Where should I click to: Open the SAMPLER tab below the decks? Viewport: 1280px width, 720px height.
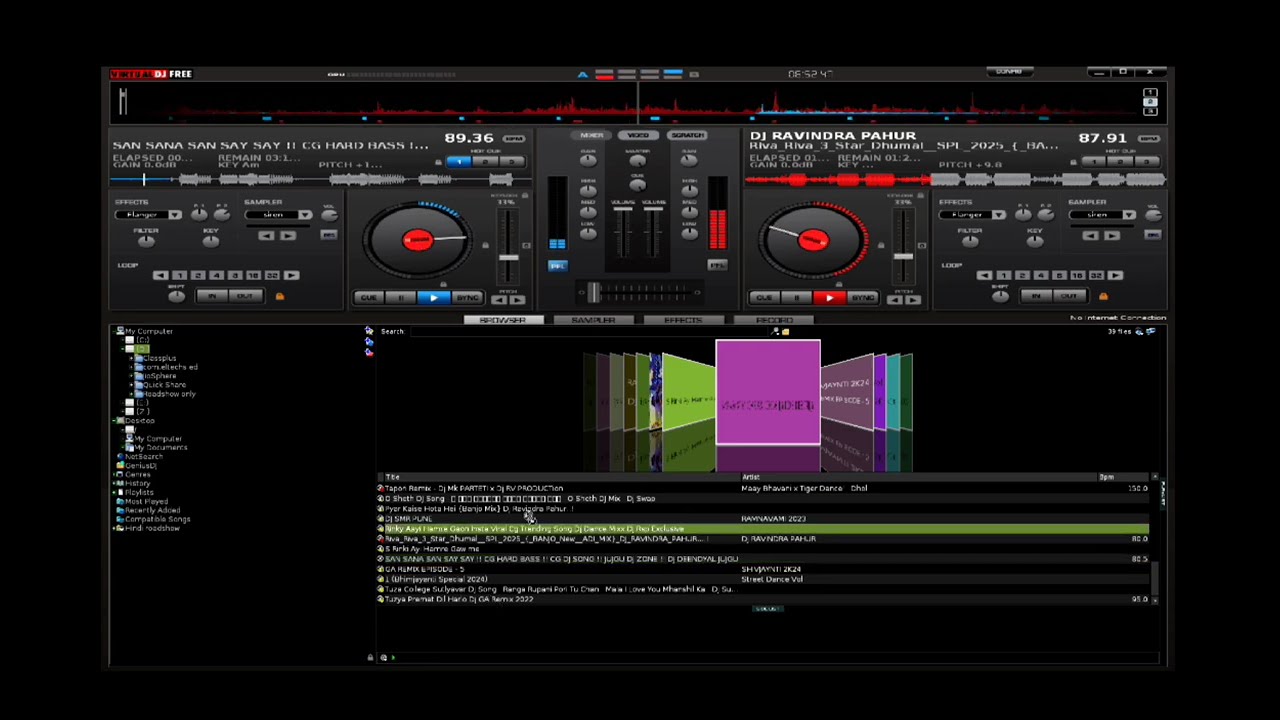(x=593, y=320)
